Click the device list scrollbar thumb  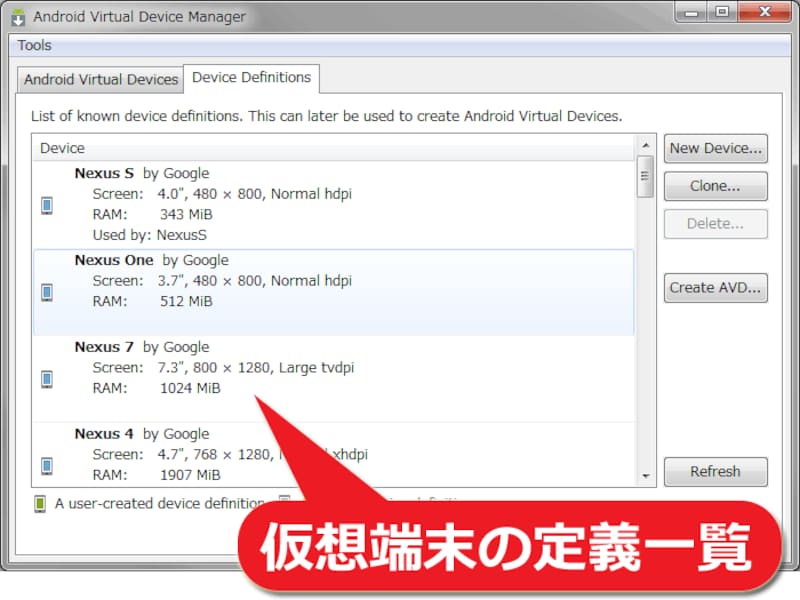coord(646,176)
